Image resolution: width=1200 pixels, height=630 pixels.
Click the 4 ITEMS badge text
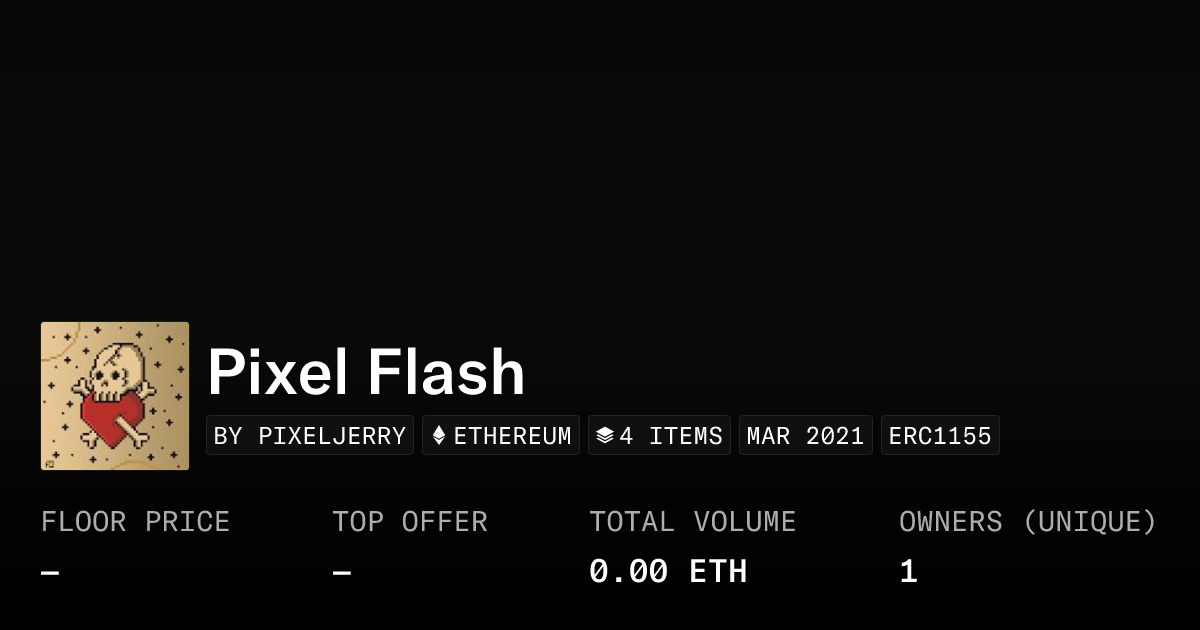671,436
